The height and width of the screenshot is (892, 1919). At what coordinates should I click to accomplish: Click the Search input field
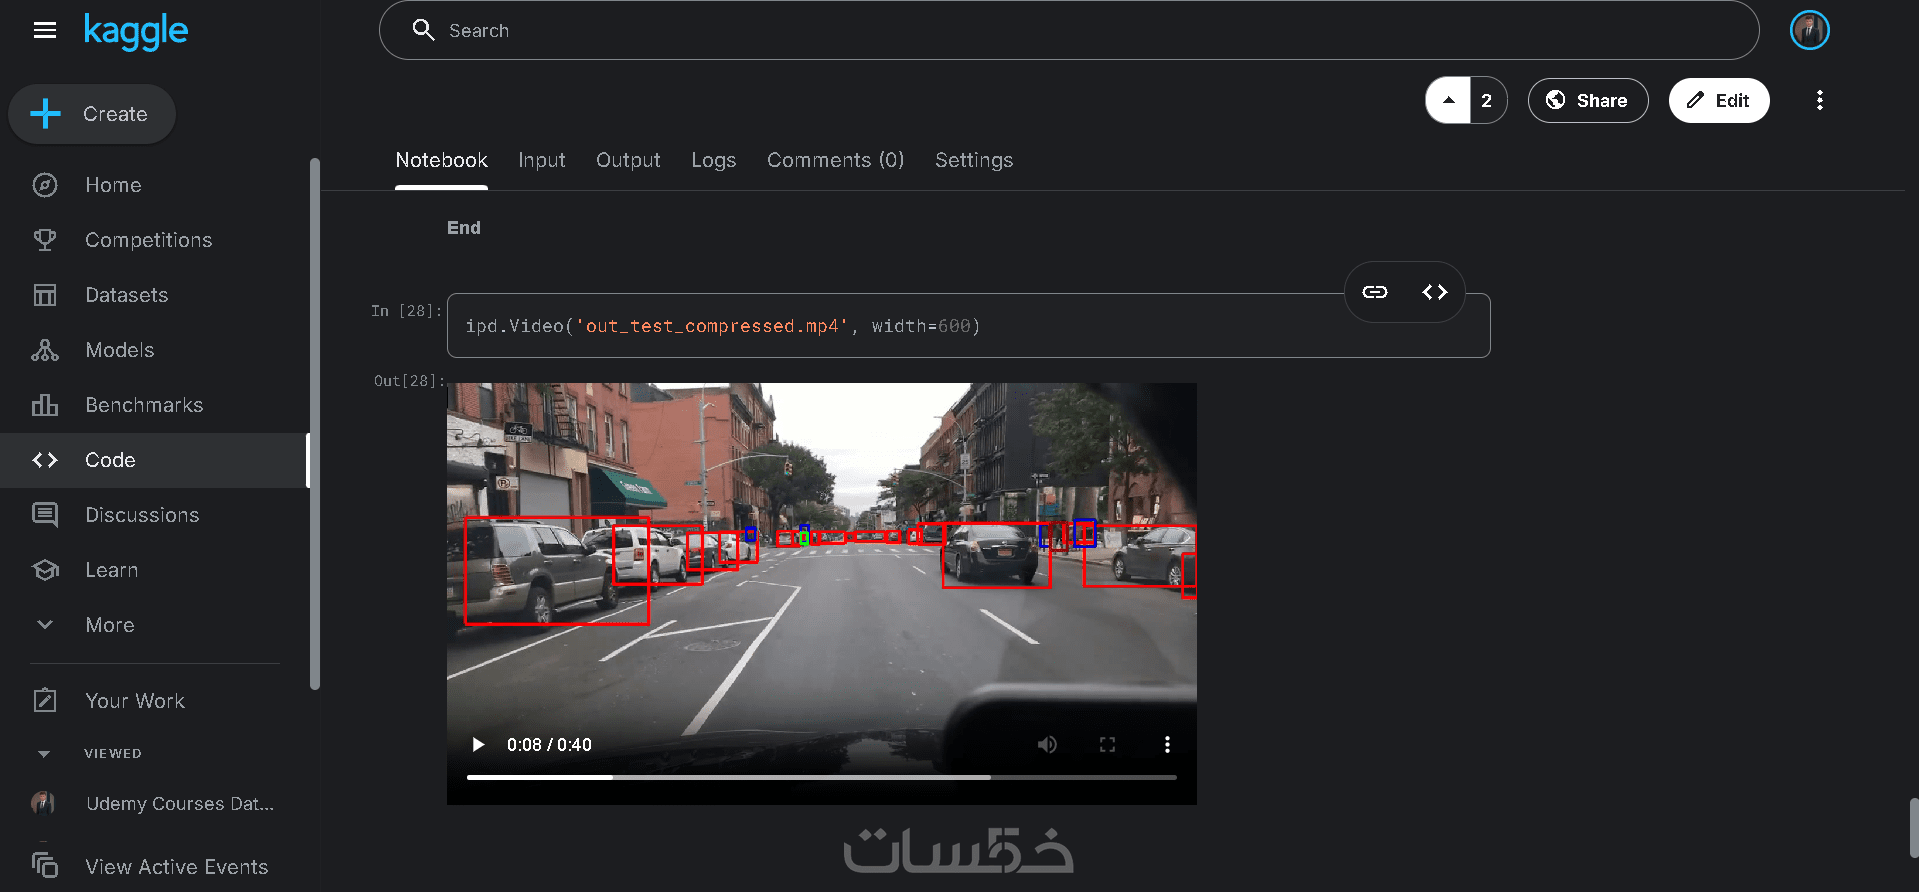[x=1069, y=30]
